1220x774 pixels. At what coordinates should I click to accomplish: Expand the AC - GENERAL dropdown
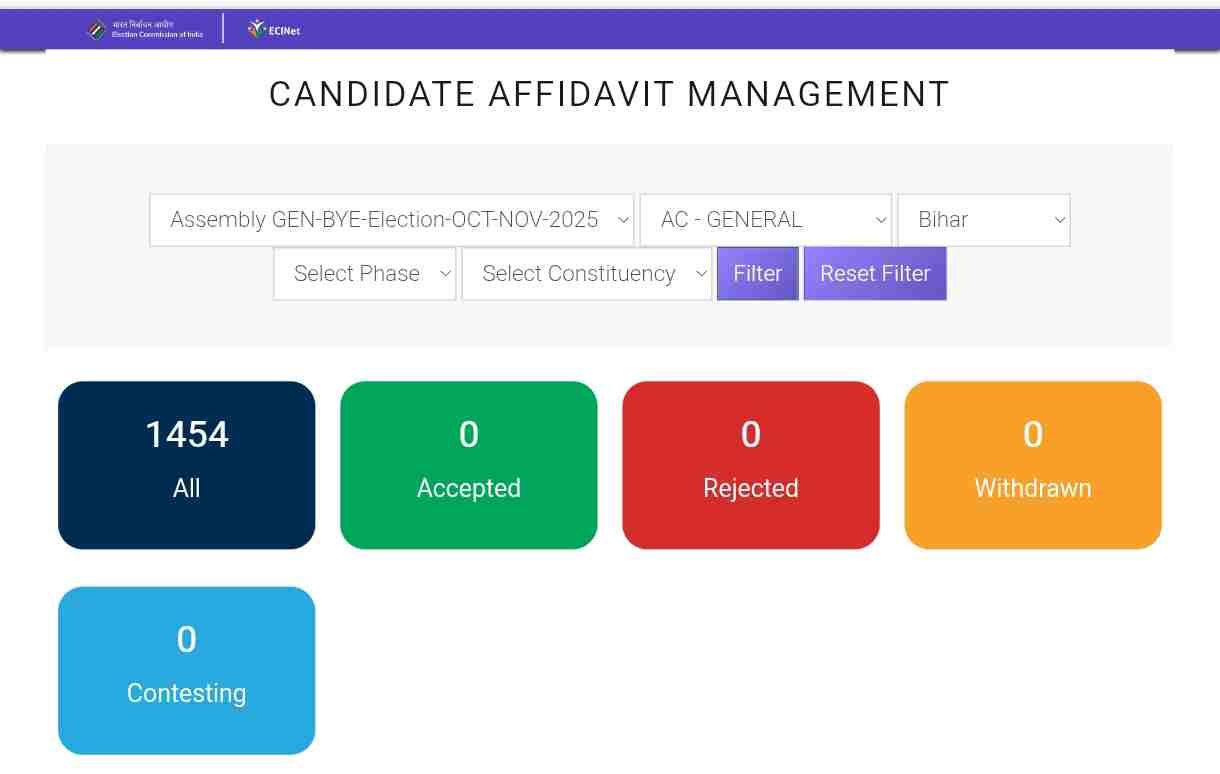(x=765, y=220)
